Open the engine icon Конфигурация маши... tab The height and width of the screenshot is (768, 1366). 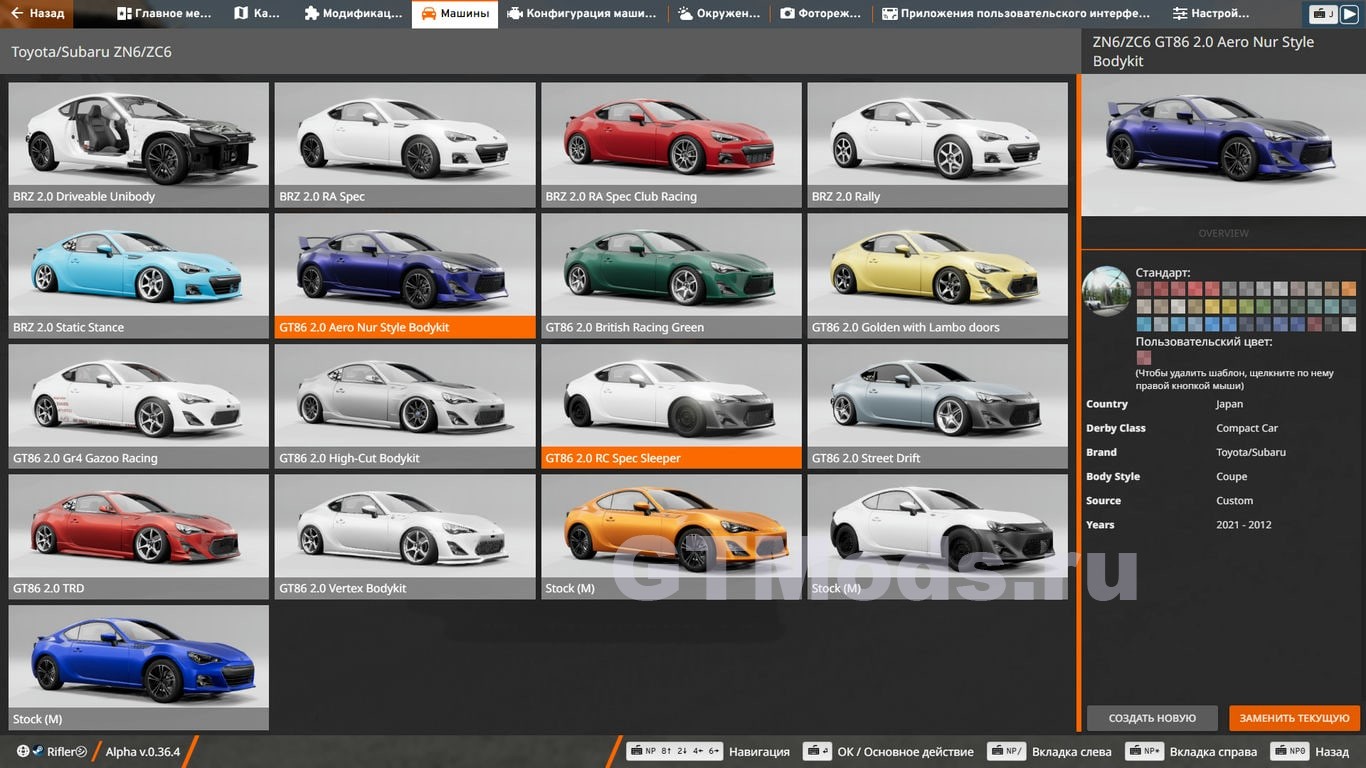pyautogui.click(x=582, y=14)
